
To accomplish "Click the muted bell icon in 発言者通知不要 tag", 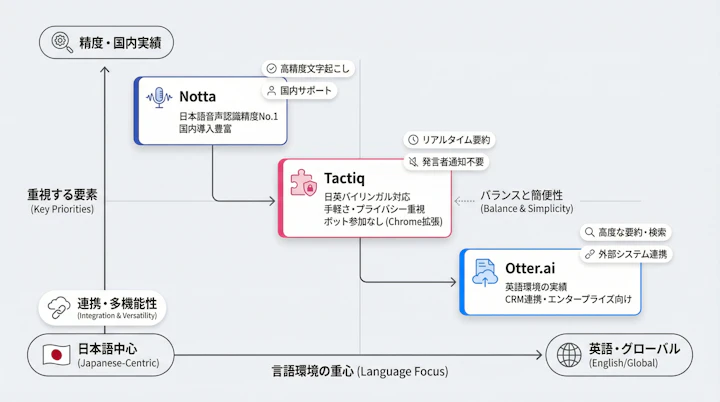I will (x=413, y=162).
